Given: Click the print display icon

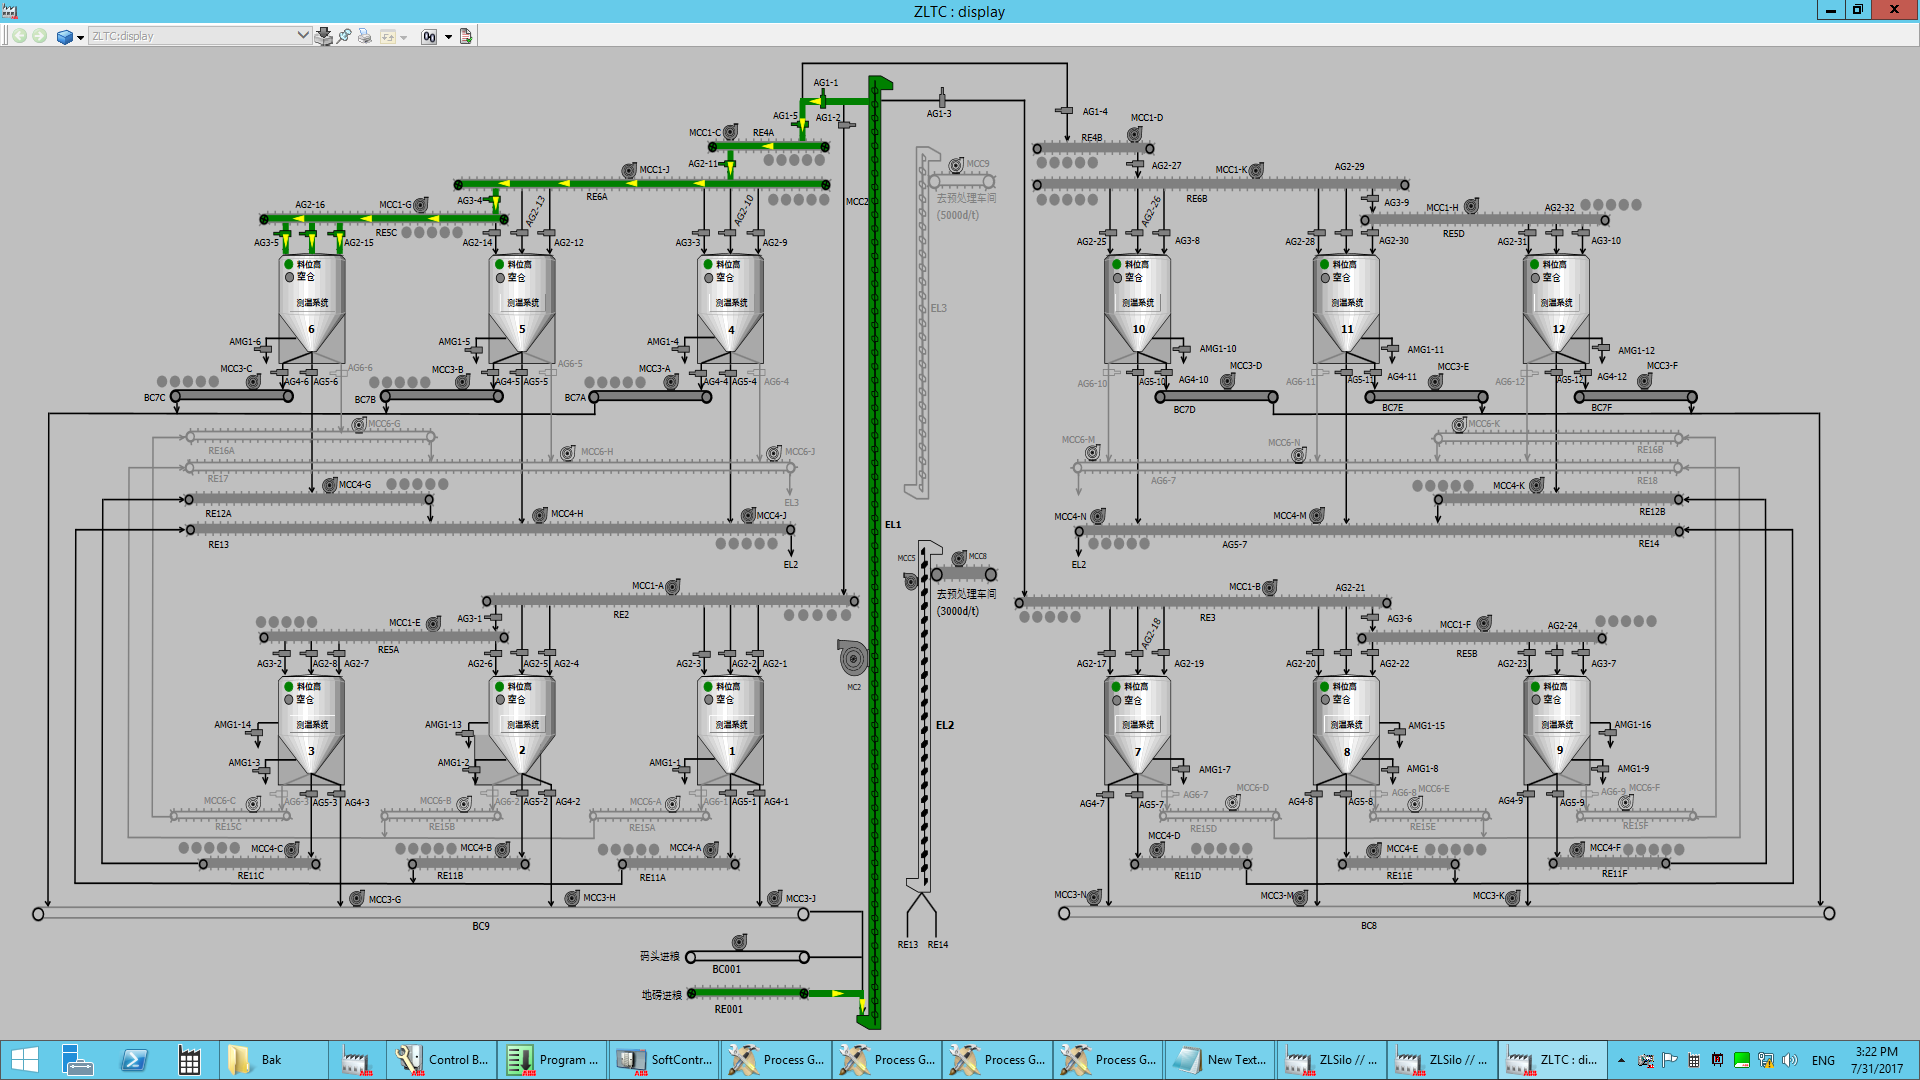Looking at the screenshot, I should (x=365, y=36).
